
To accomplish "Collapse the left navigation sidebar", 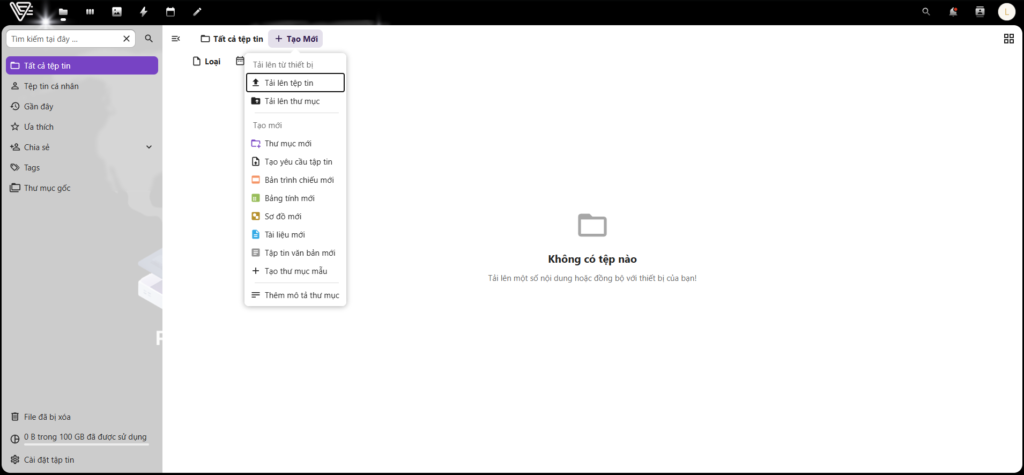I will [x=176, y=39].
